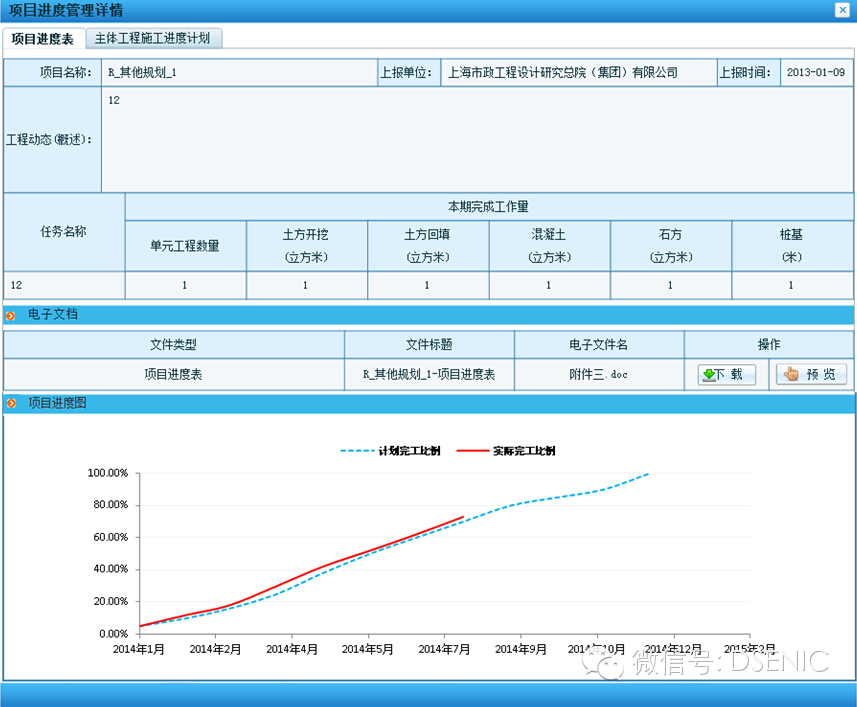This screenshot has height=707, width=857.
Task: Click the 下载 button for 附件三.doc
Action: (x=726, y=375)
